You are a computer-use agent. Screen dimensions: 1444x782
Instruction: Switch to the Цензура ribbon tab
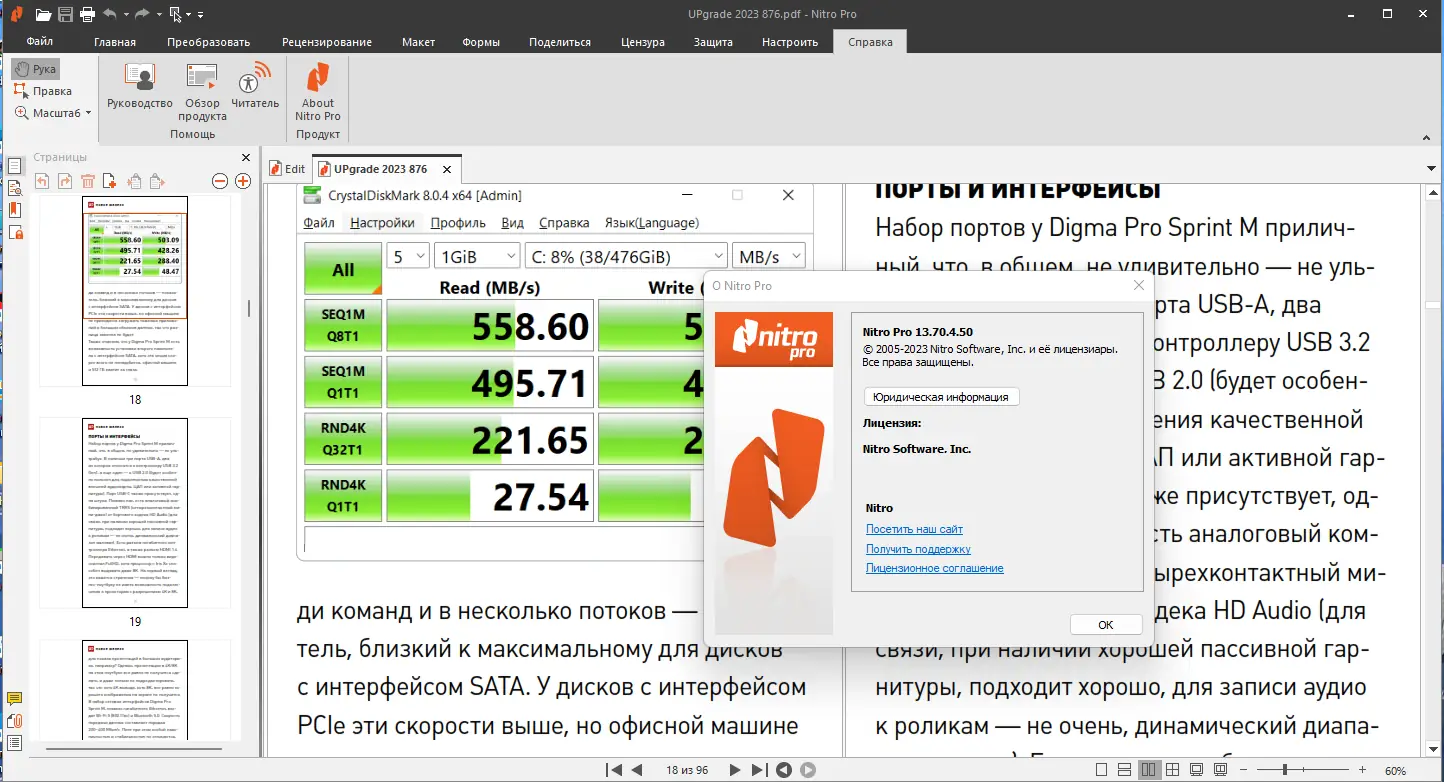coord(642,42)
